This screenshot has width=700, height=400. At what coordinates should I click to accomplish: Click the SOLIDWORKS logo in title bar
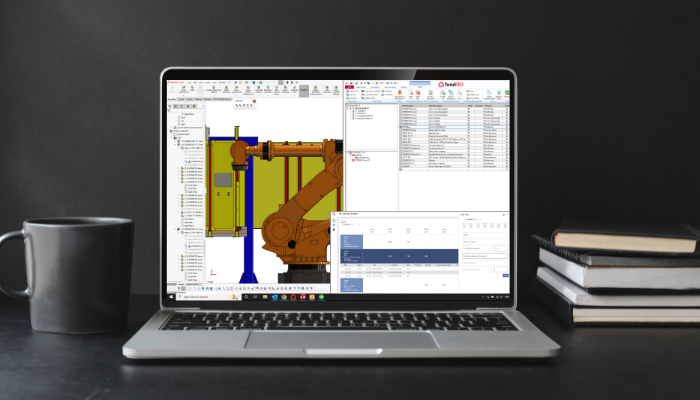175,83
